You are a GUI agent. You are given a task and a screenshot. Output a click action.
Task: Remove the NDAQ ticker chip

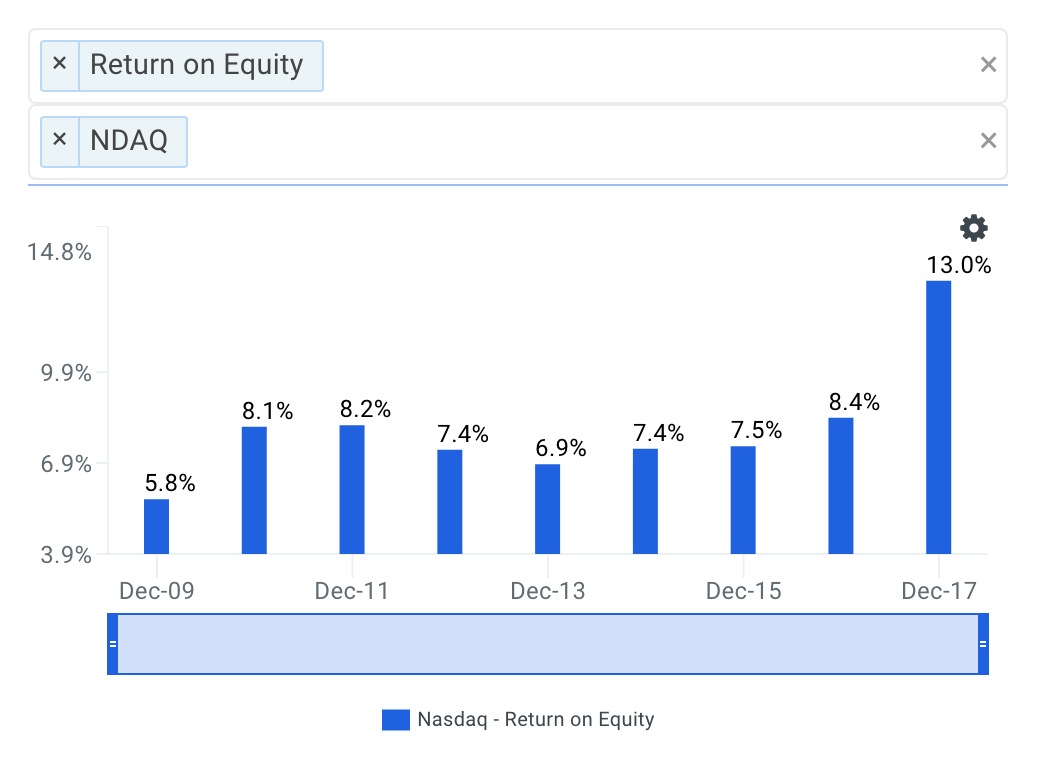point(59,141)
